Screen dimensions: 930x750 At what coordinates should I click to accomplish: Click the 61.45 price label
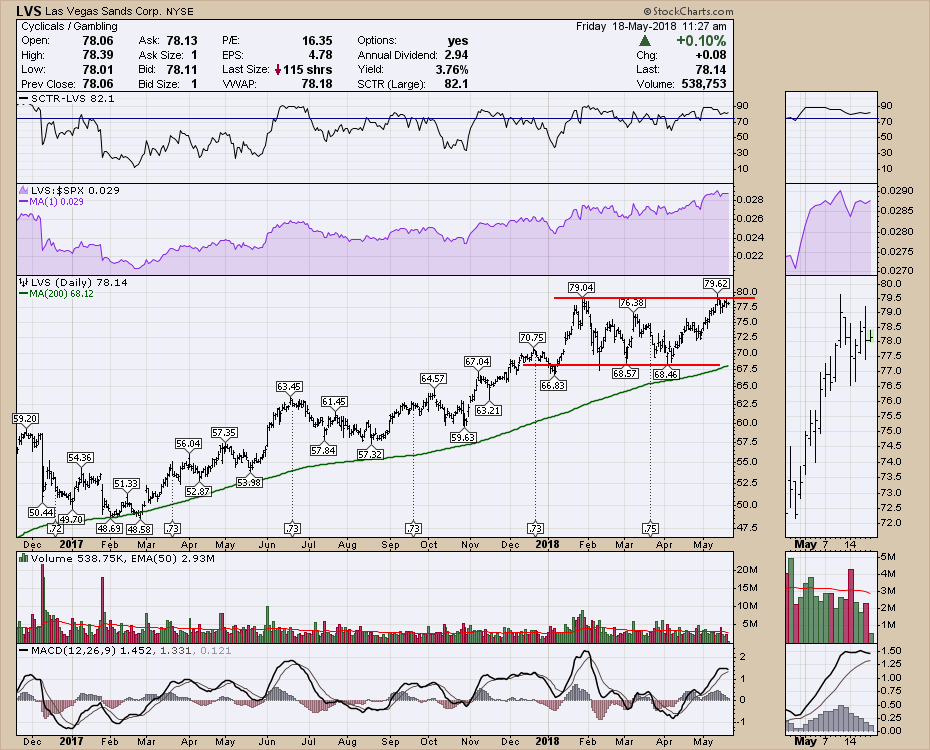point(334,401)
